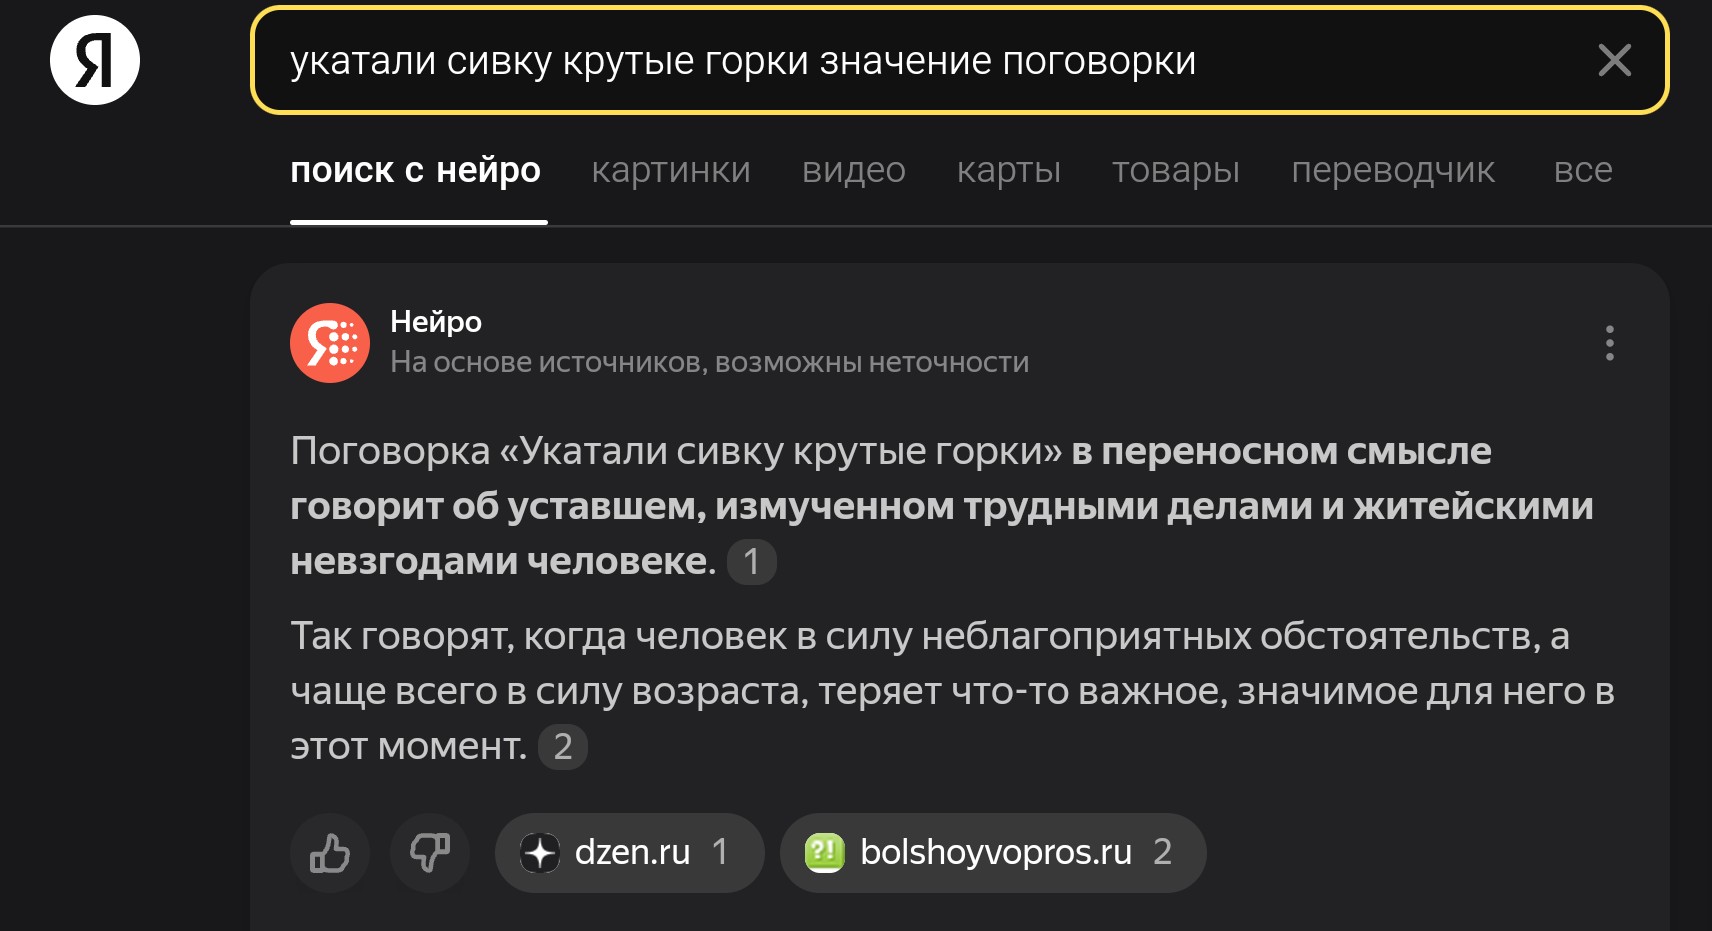Open the dzen.ru source chip
Screen dimensions: 1712x931
point(630,853)
